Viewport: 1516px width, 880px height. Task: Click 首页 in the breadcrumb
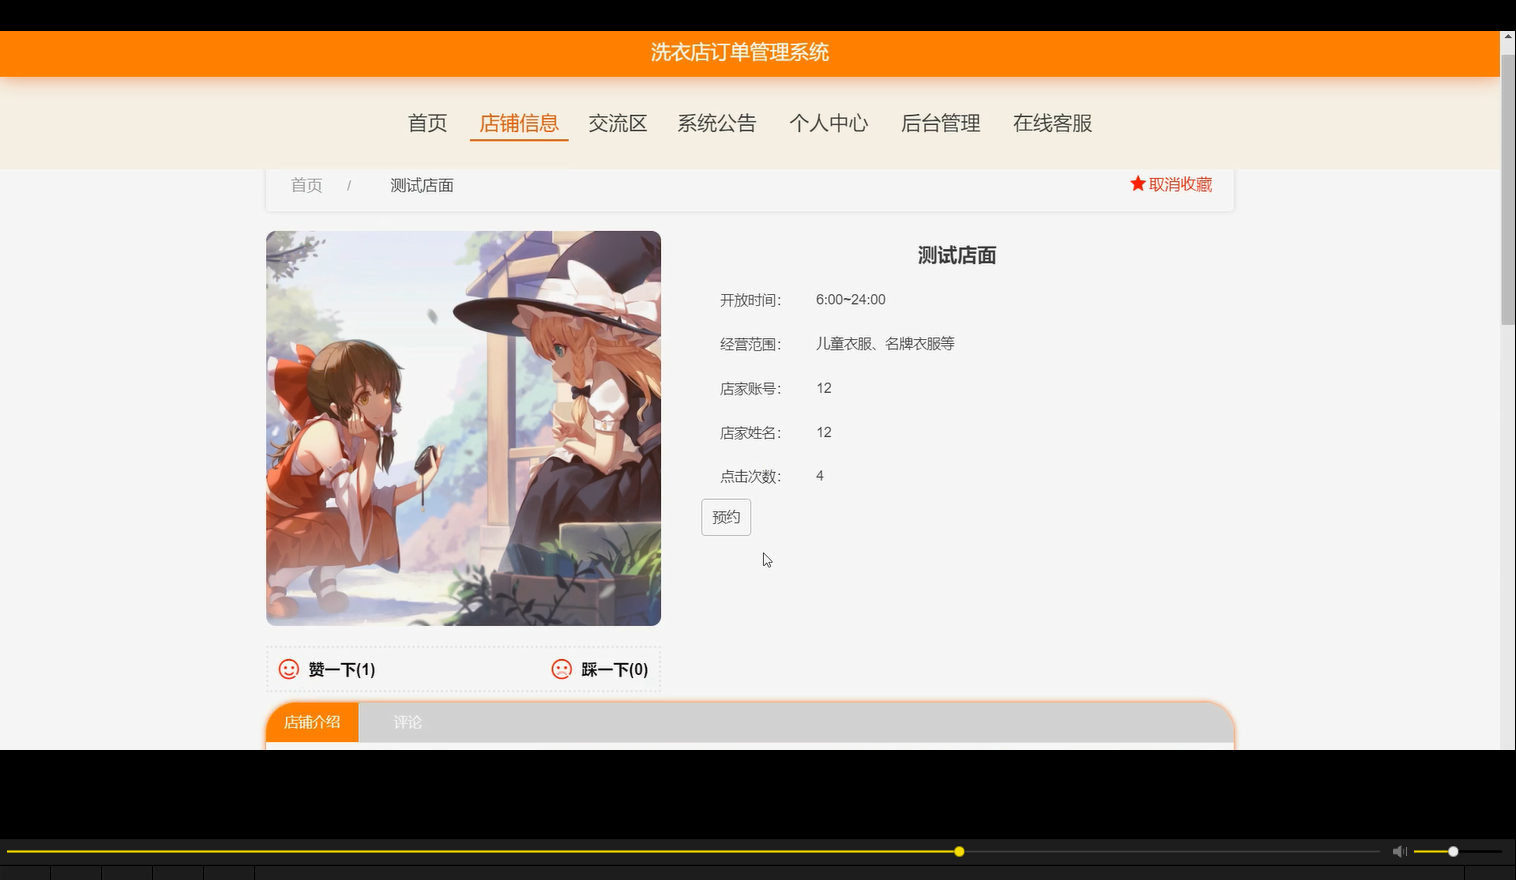coord(306,185)
